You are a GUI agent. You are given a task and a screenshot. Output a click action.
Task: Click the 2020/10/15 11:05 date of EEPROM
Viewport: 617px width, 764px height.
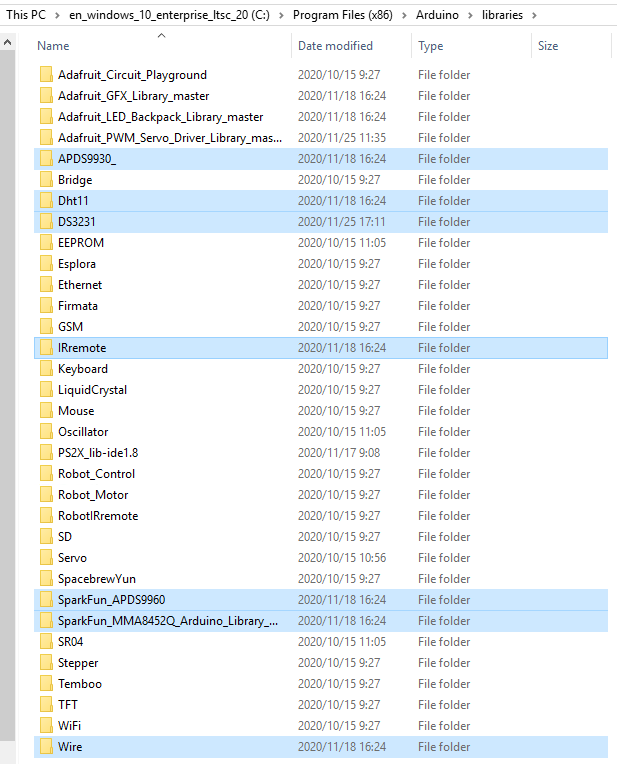342,243
